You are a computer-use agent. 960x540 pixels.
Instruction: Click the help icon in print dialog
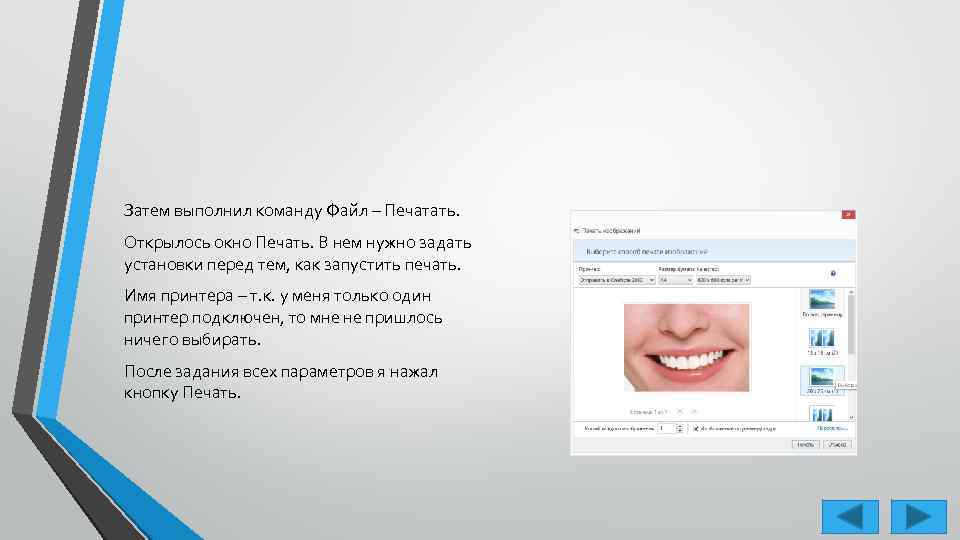[833, 273]
